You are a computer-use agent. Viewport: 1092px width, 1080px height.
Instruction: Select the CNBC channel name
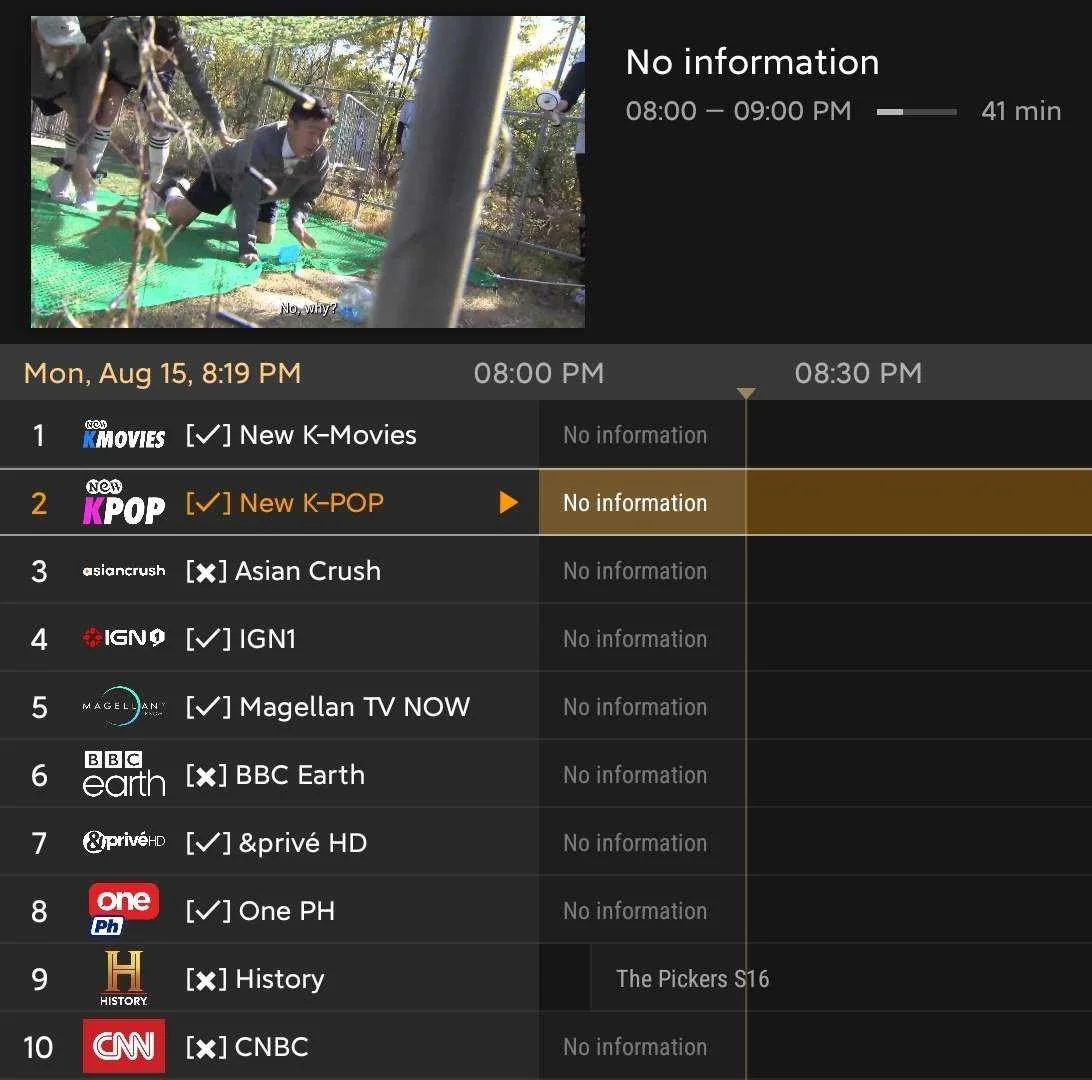coord(272,1047)
